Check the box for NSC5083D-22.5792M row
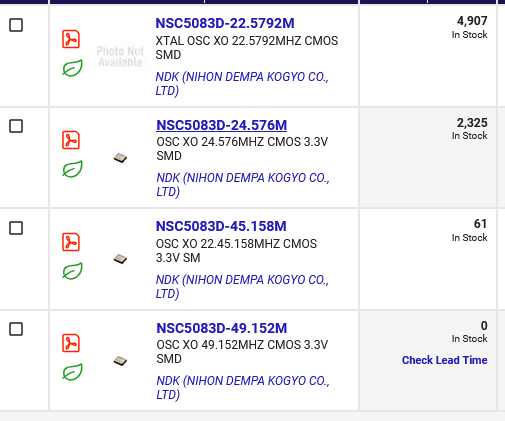Screen dimensions: 505x421 pyautogui.click(x=16, y=25)
